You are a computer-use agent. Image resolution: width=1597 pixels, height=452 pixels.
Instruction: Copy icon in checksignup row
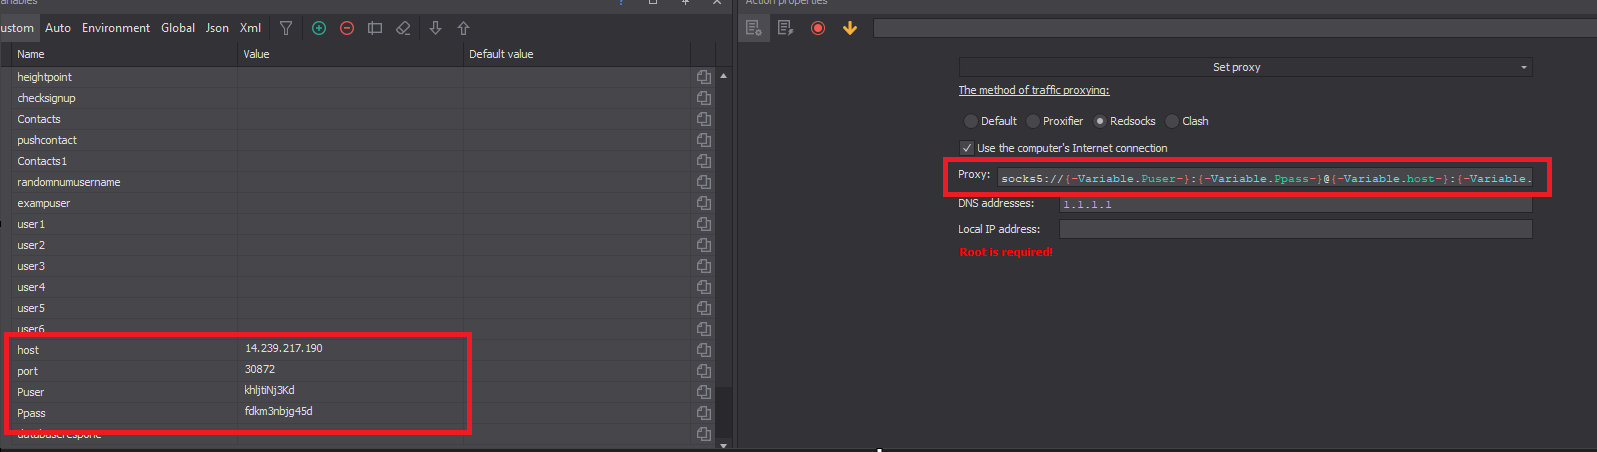click(x=704, y=98)
